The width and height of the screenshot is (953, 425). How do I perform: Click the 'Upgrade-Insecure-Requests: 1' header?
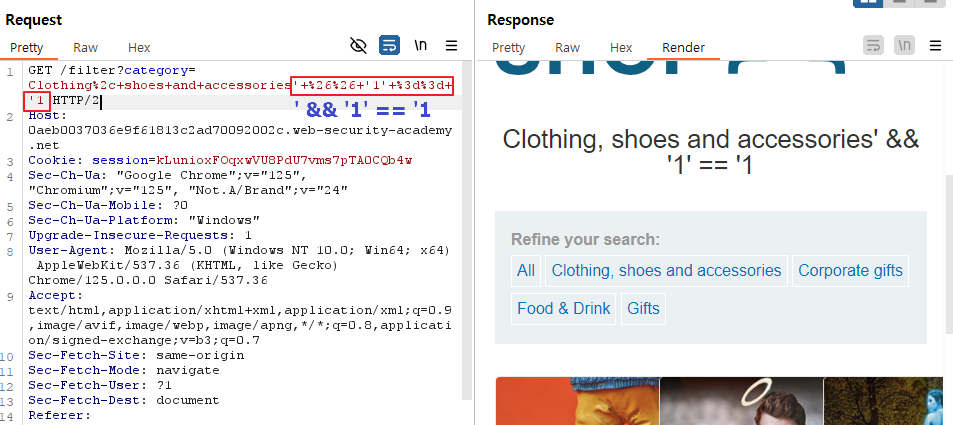[140, 235]
